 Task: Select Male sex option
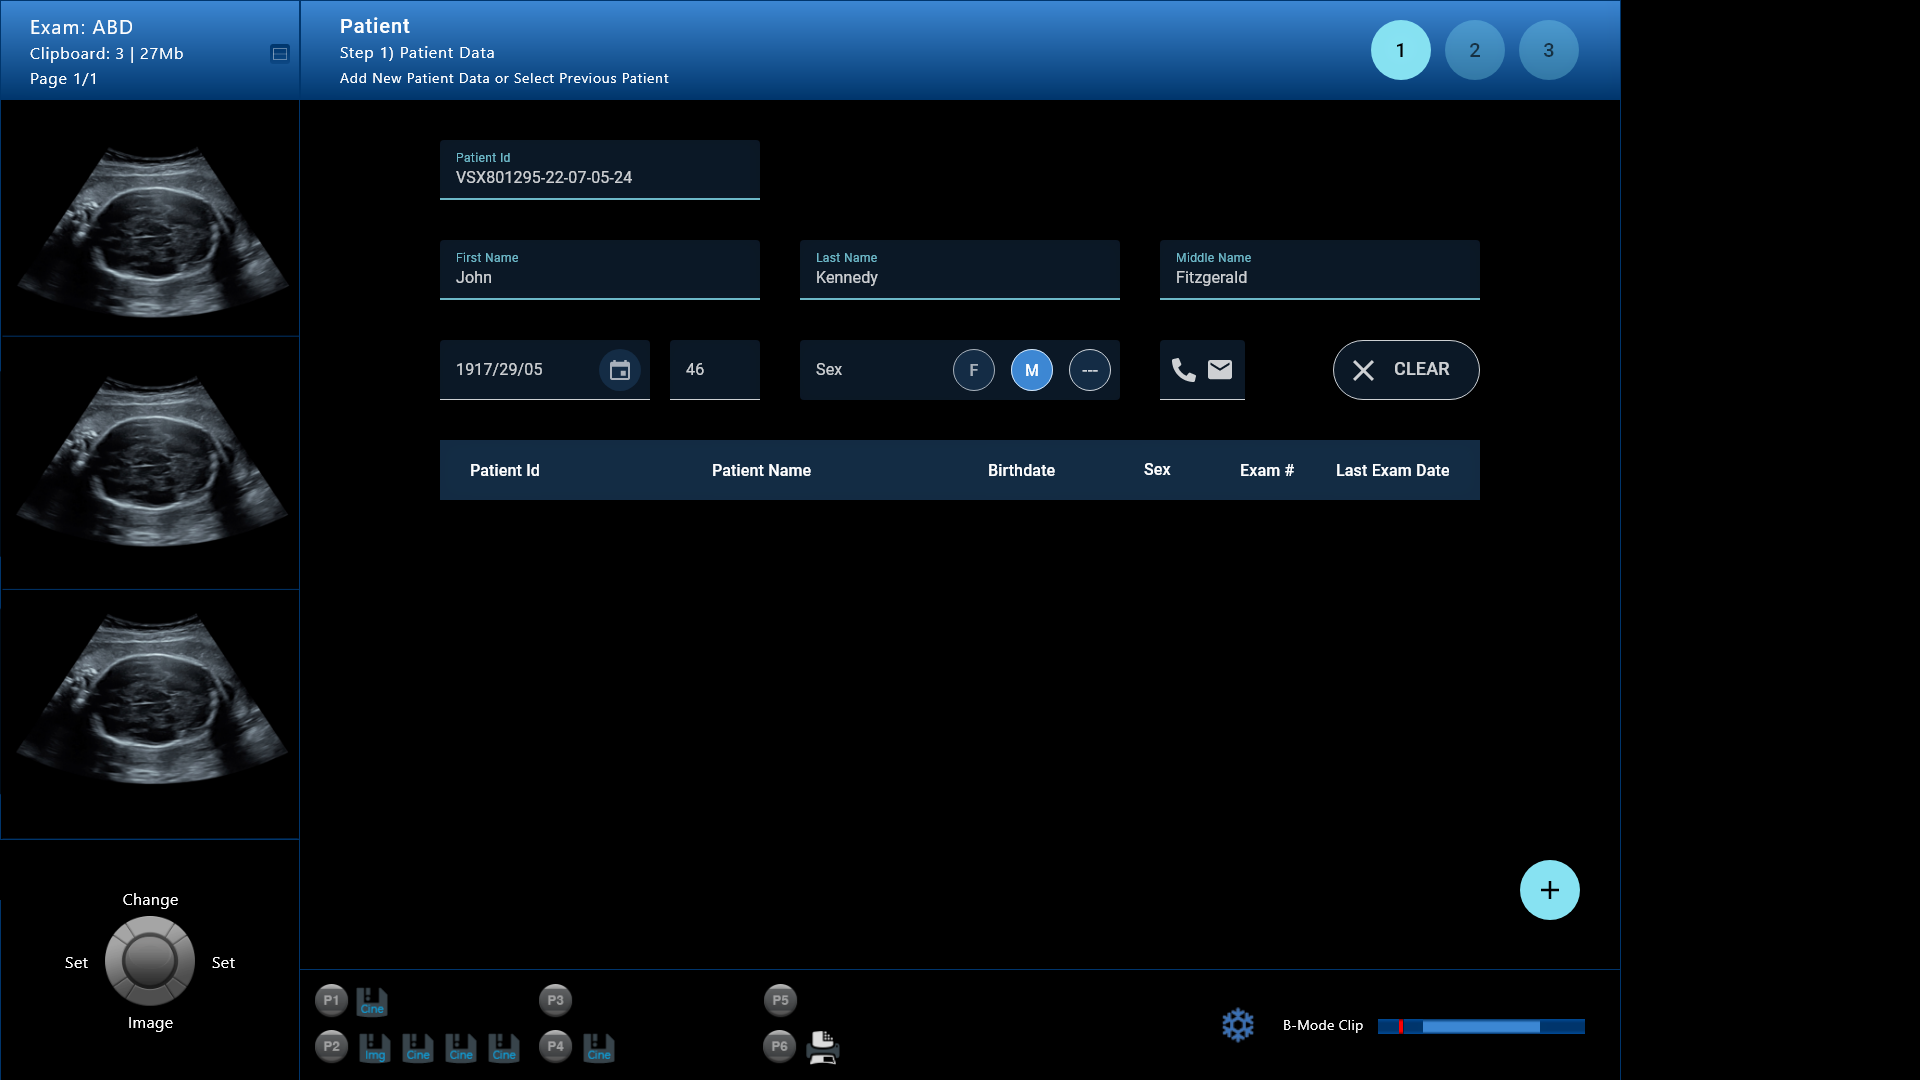(1031, 370)
